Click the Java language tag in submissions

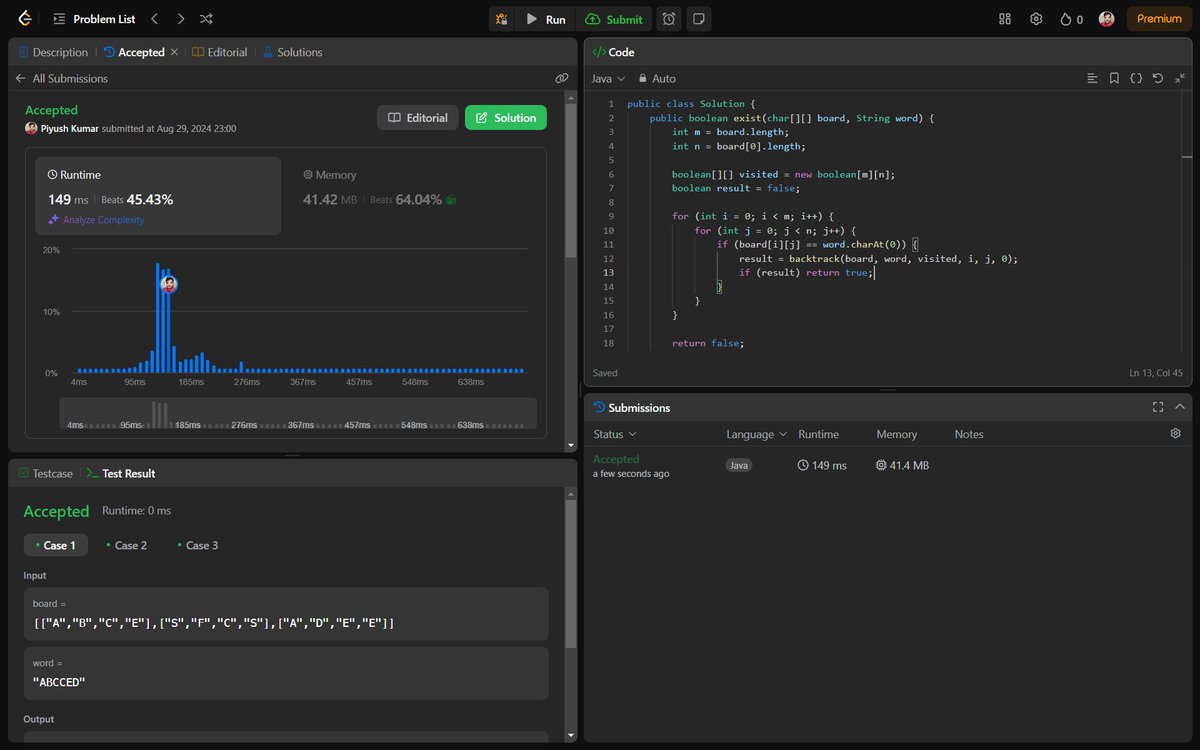pos(739,465)
